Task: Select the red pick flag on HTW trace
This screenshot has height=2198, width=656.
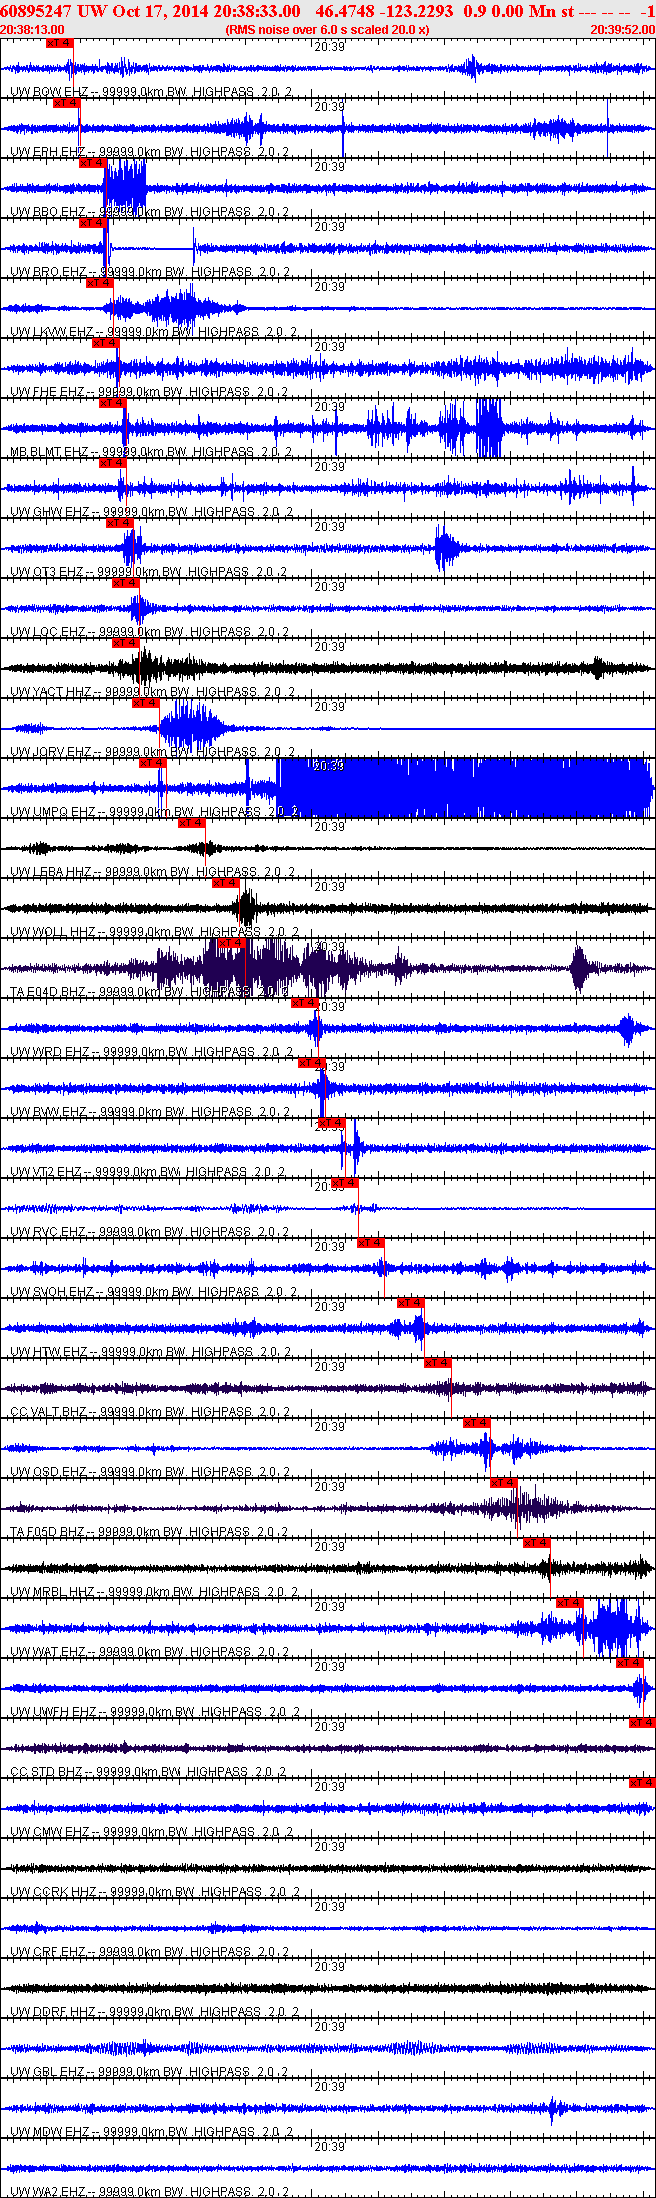Action: 411,1303
